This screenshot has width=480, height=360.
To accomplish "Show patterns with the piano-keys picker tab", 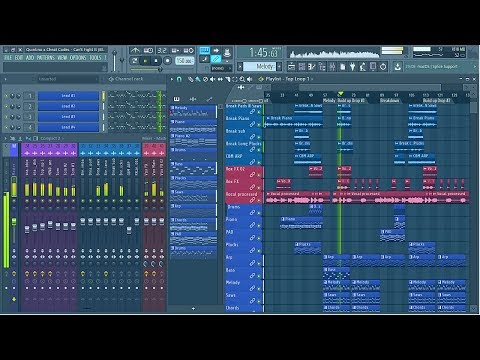I will point(177,99).
